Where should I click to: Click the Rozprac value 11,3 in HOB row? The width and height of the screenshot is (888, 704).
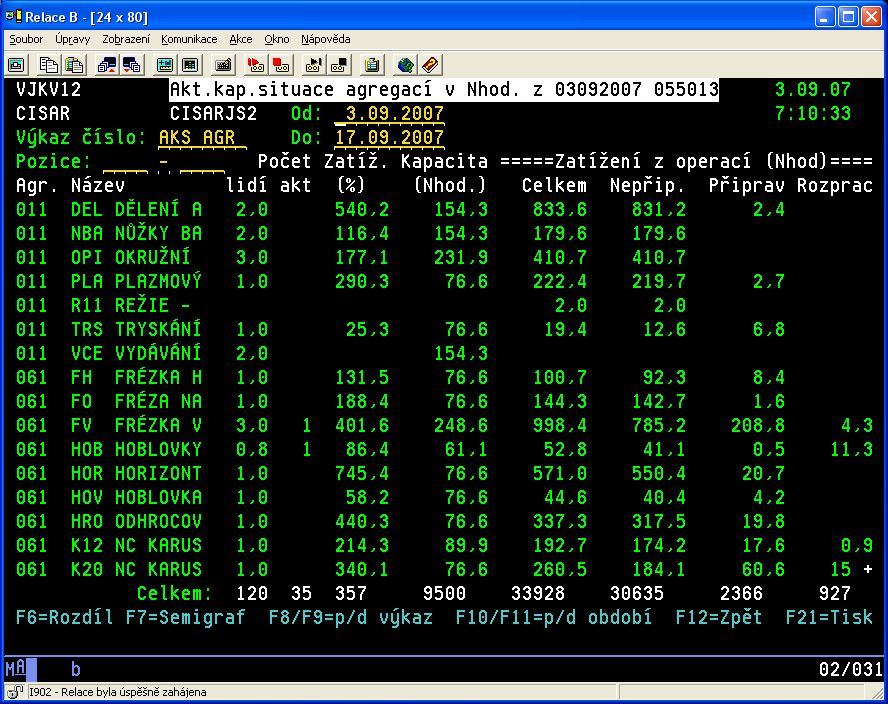[x=851, y=449]
